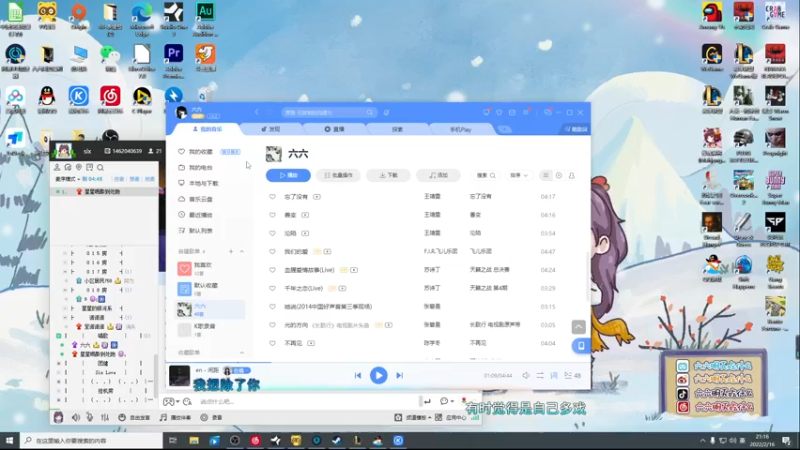
Task: Like 血腥爱情故事(Live) with heart icon
Action: tap(272, 270)
